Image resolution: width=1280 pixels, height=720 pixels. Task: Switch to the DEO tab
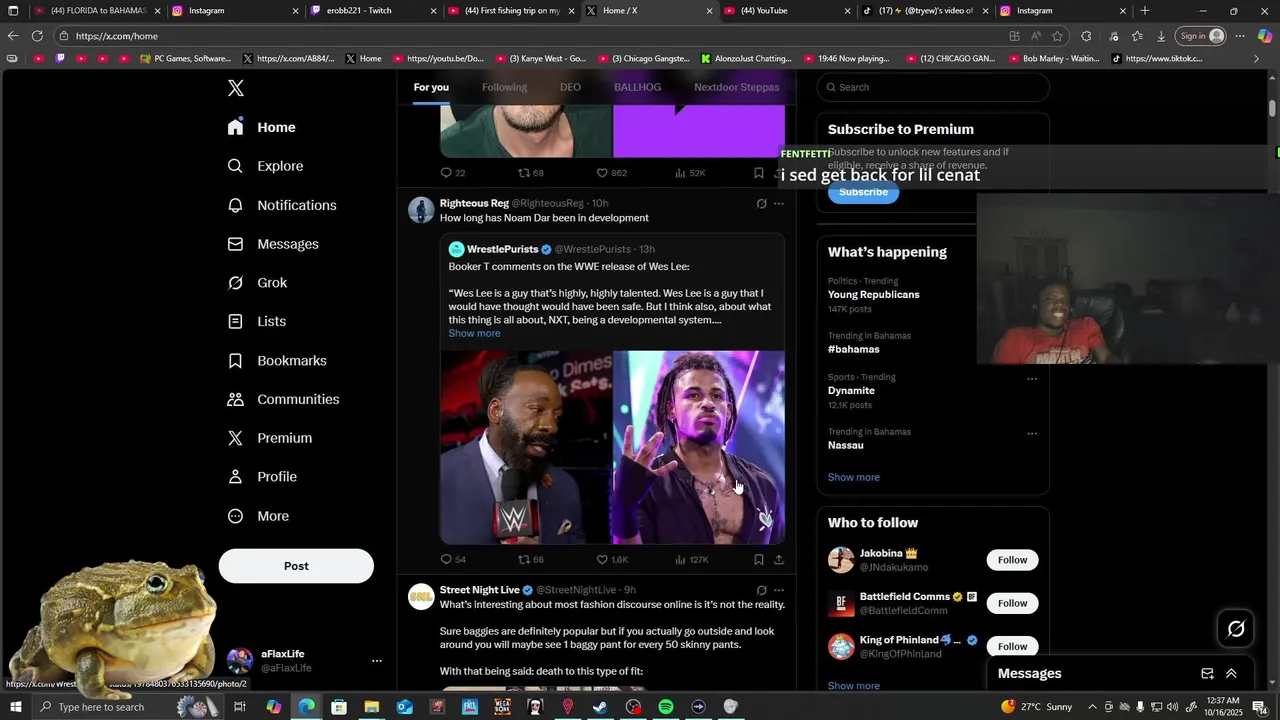pos(570,87)
